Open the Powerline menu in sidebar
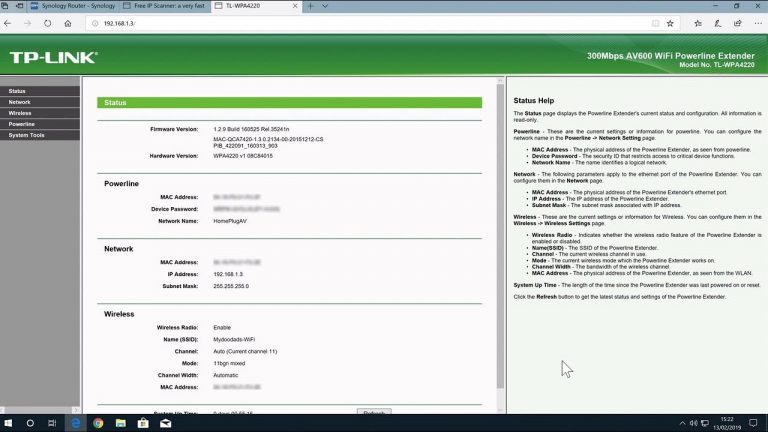Viewport: 768px width, 432px height. [40, 124]
